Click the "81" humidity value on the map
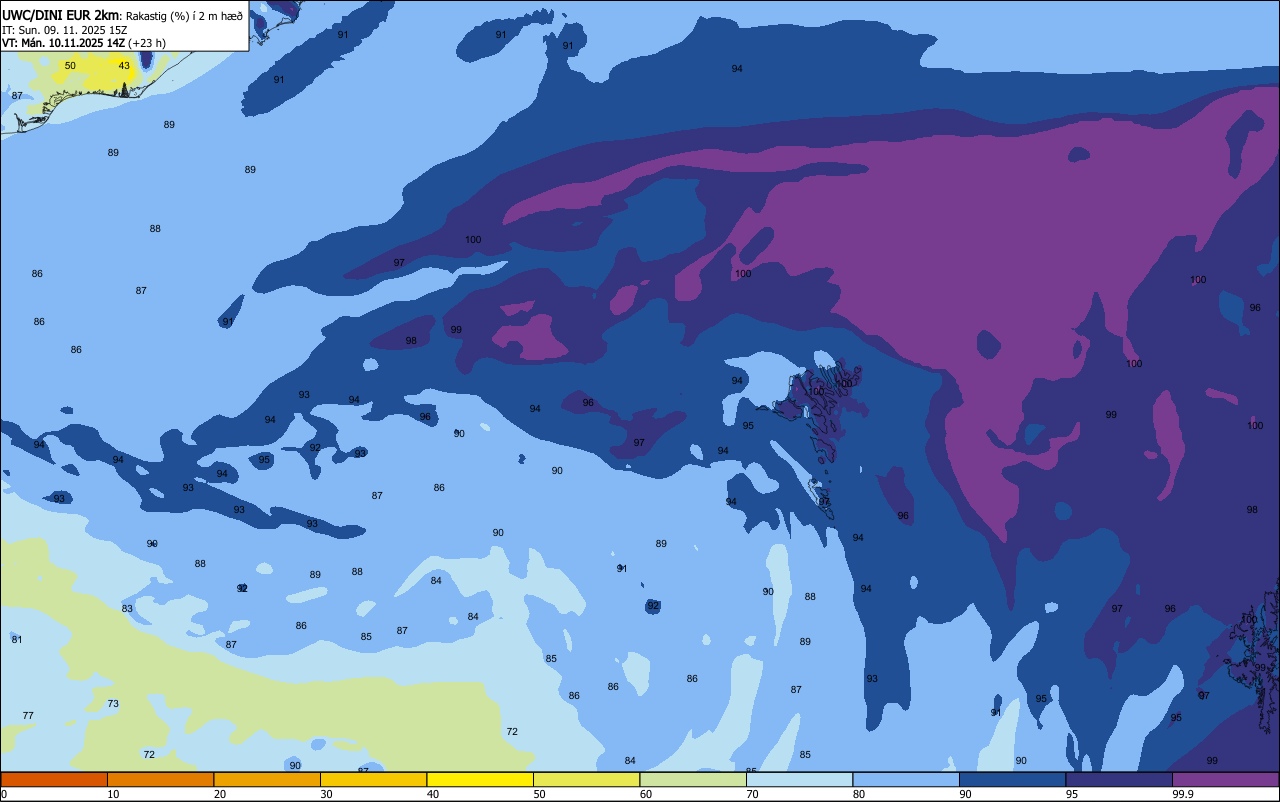This screenshot has height=802, width=1280. click(16, 640)
